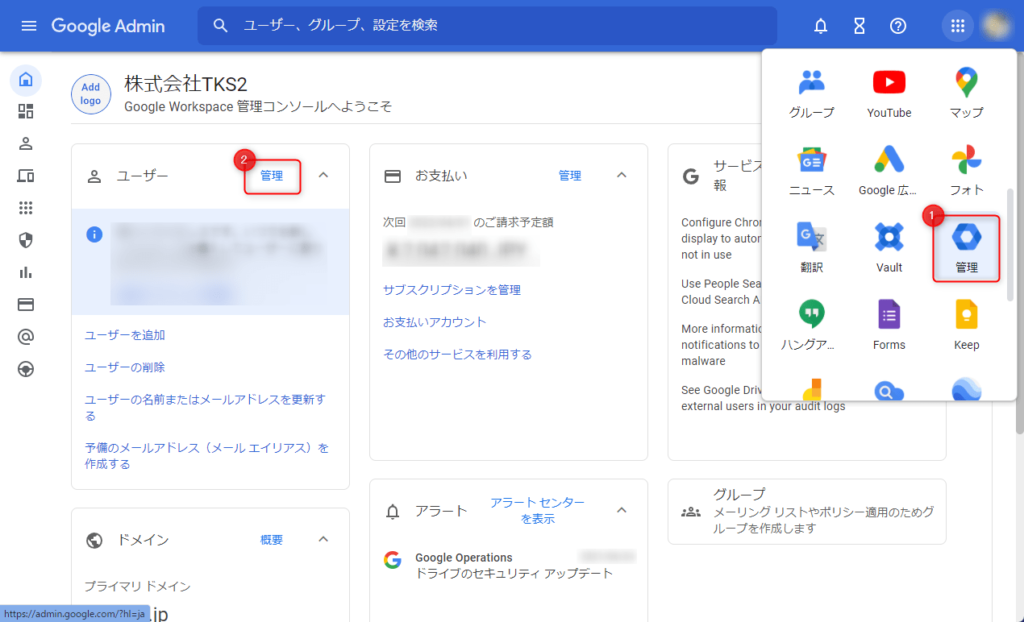Open the グループ card
This screenshot has height=622, width=1024.
pyautogui.click(x=807, y=512)
